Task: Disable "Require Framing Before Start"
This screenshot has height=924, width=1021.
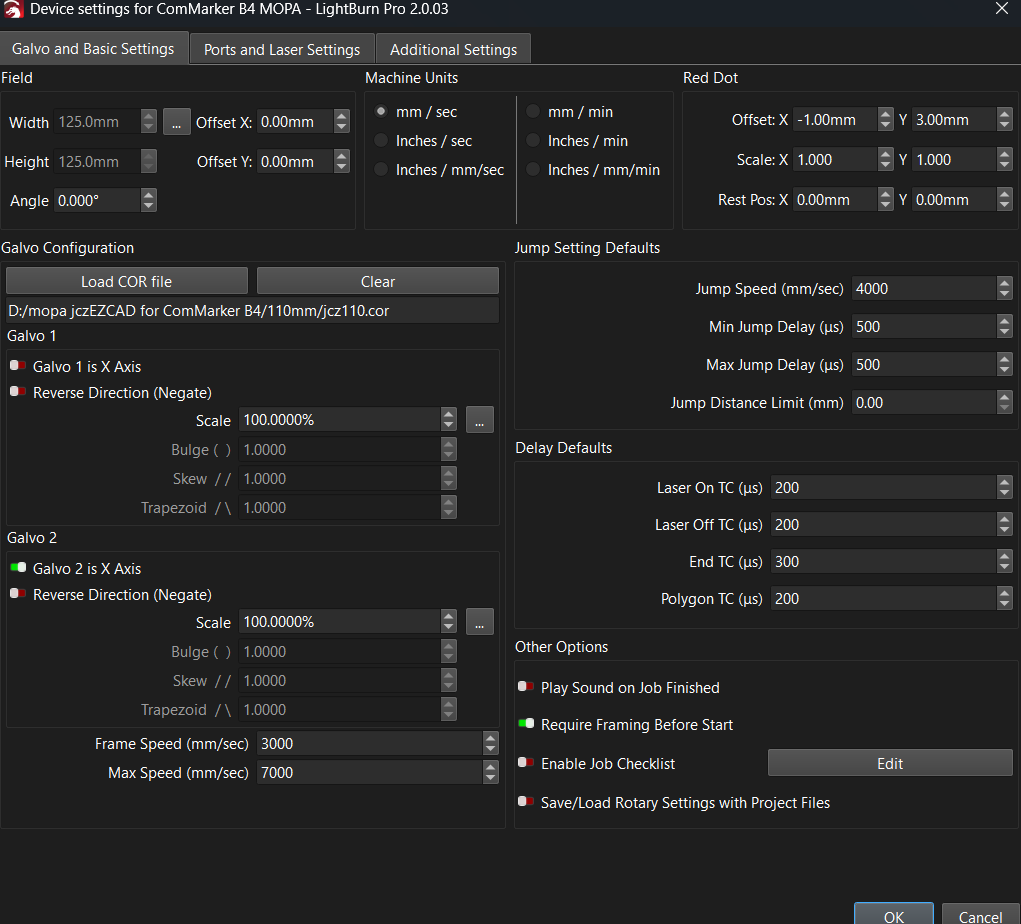Action: click(526, 725)
